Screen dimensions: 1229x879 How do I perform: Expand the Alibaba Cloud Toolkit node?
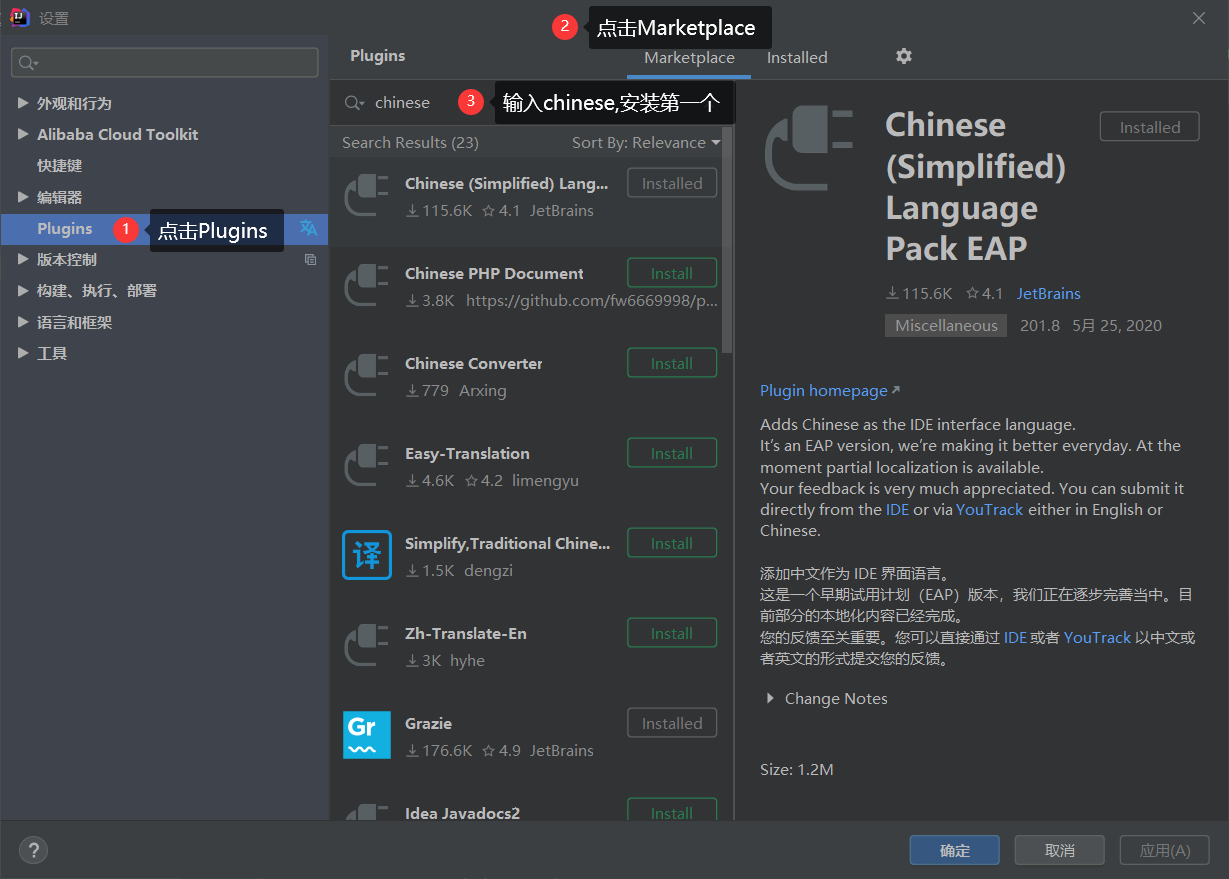click(x=23, y=134)
